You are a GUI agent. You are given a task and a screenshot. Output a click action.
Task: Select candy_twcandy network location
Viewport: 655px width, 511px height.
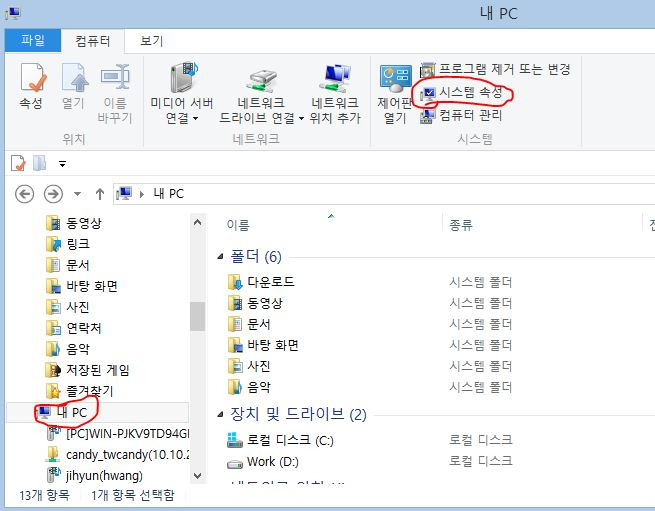(x=118, y=455)
